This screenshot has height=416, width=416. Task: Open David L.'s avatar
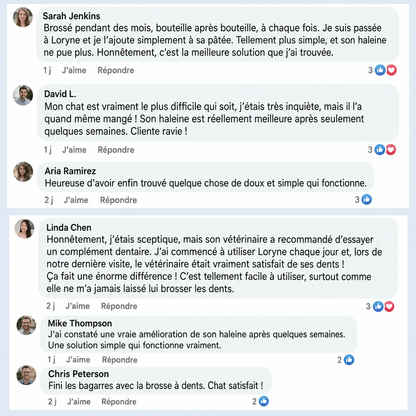pos(23,95)
